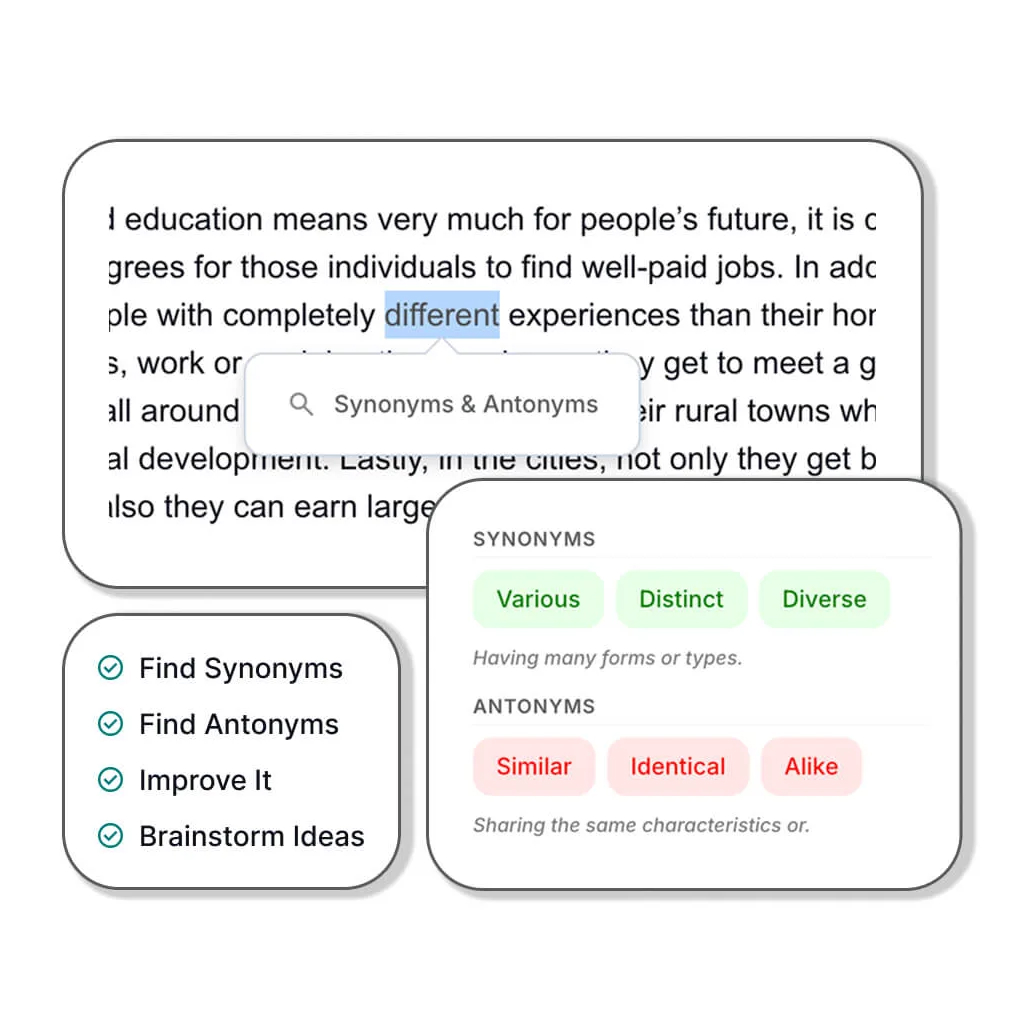
Task: Click the SYNONYMS section header
Action: point(534,539)
